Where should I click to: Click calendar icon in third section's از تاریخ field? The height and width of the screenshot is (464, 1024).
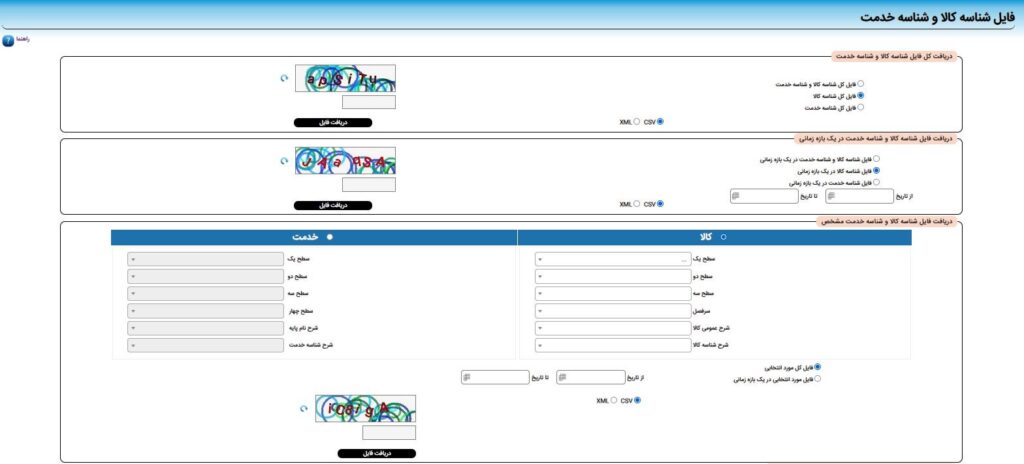point(563,377)
